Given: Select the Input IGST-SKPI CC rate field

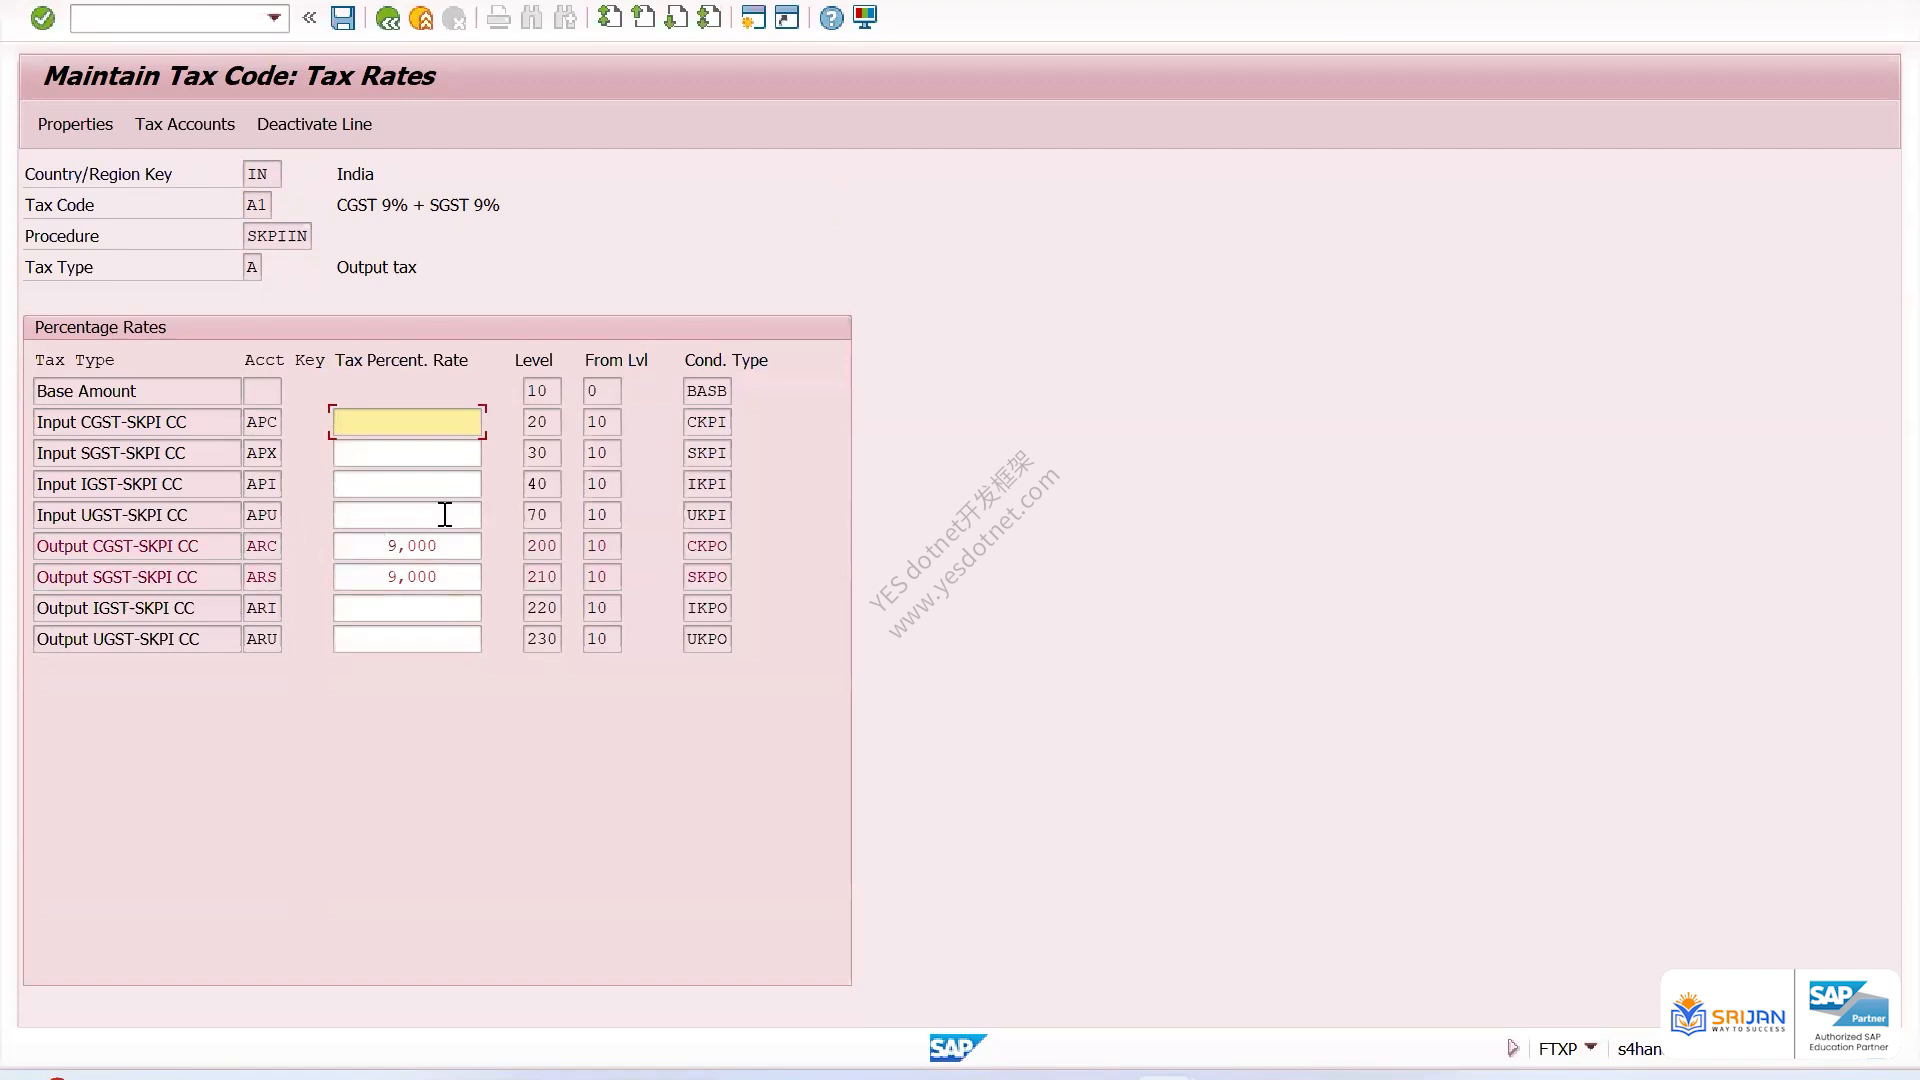Looking at the screenshot, I should click(407, 484).
